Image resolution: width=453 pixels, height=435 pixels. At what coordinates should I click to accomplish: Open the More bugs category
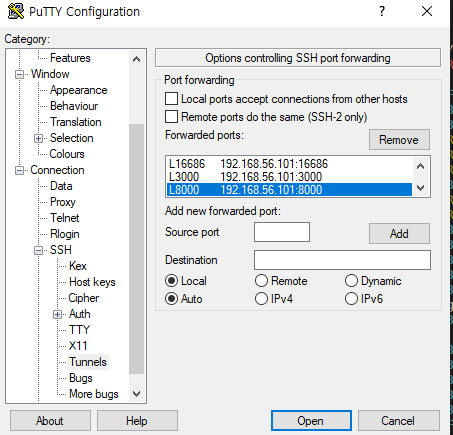click(x=94, y=394)
